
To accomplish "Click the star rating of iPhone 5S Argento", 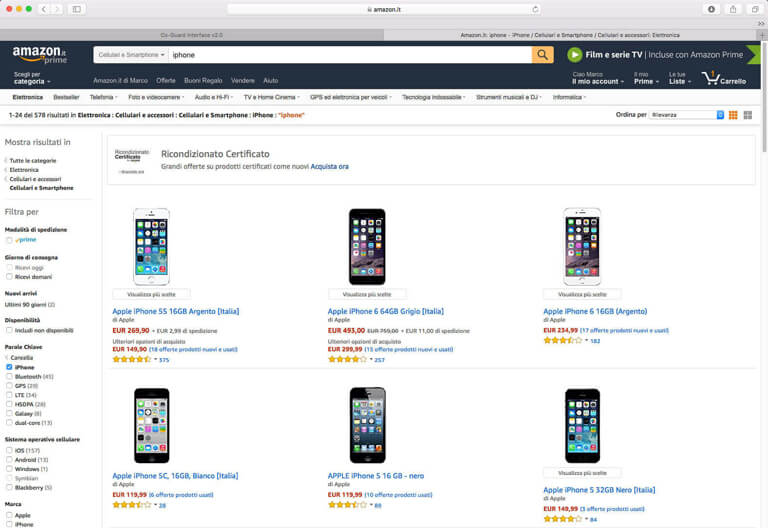I will (131, 359).
